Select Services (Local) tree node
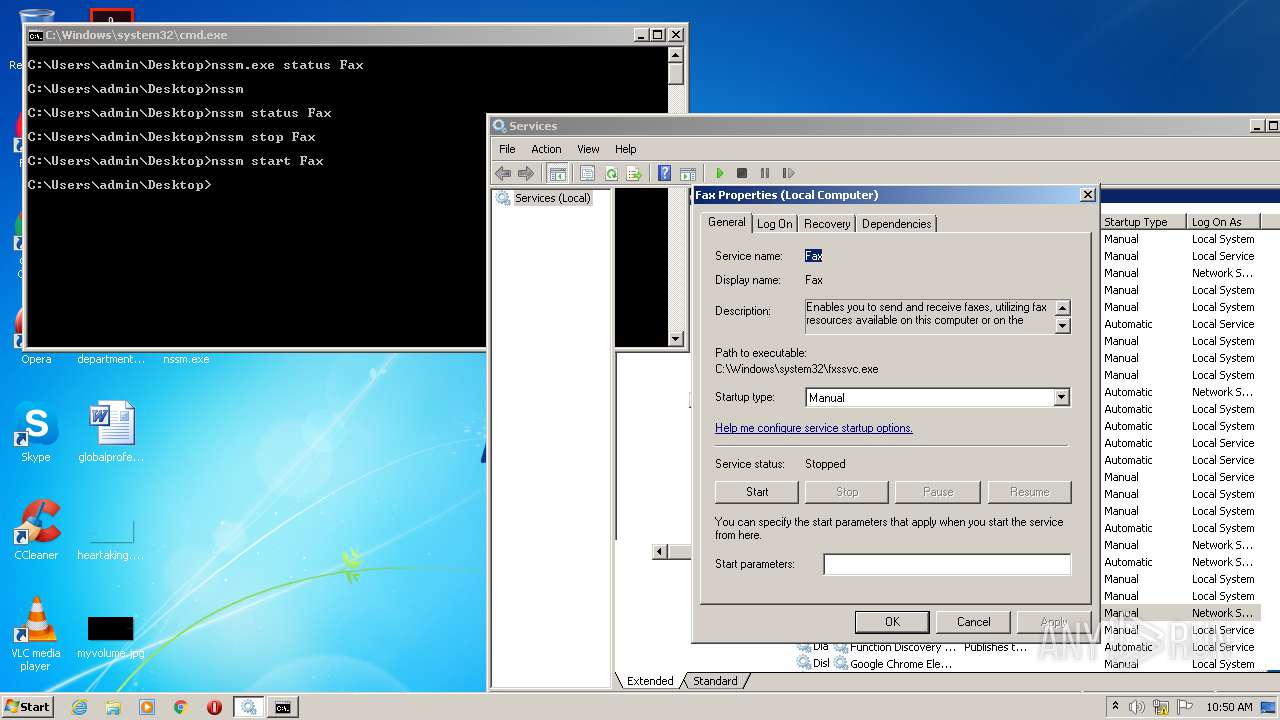Screen dimensions: 1280x720 tap(553, 198)
